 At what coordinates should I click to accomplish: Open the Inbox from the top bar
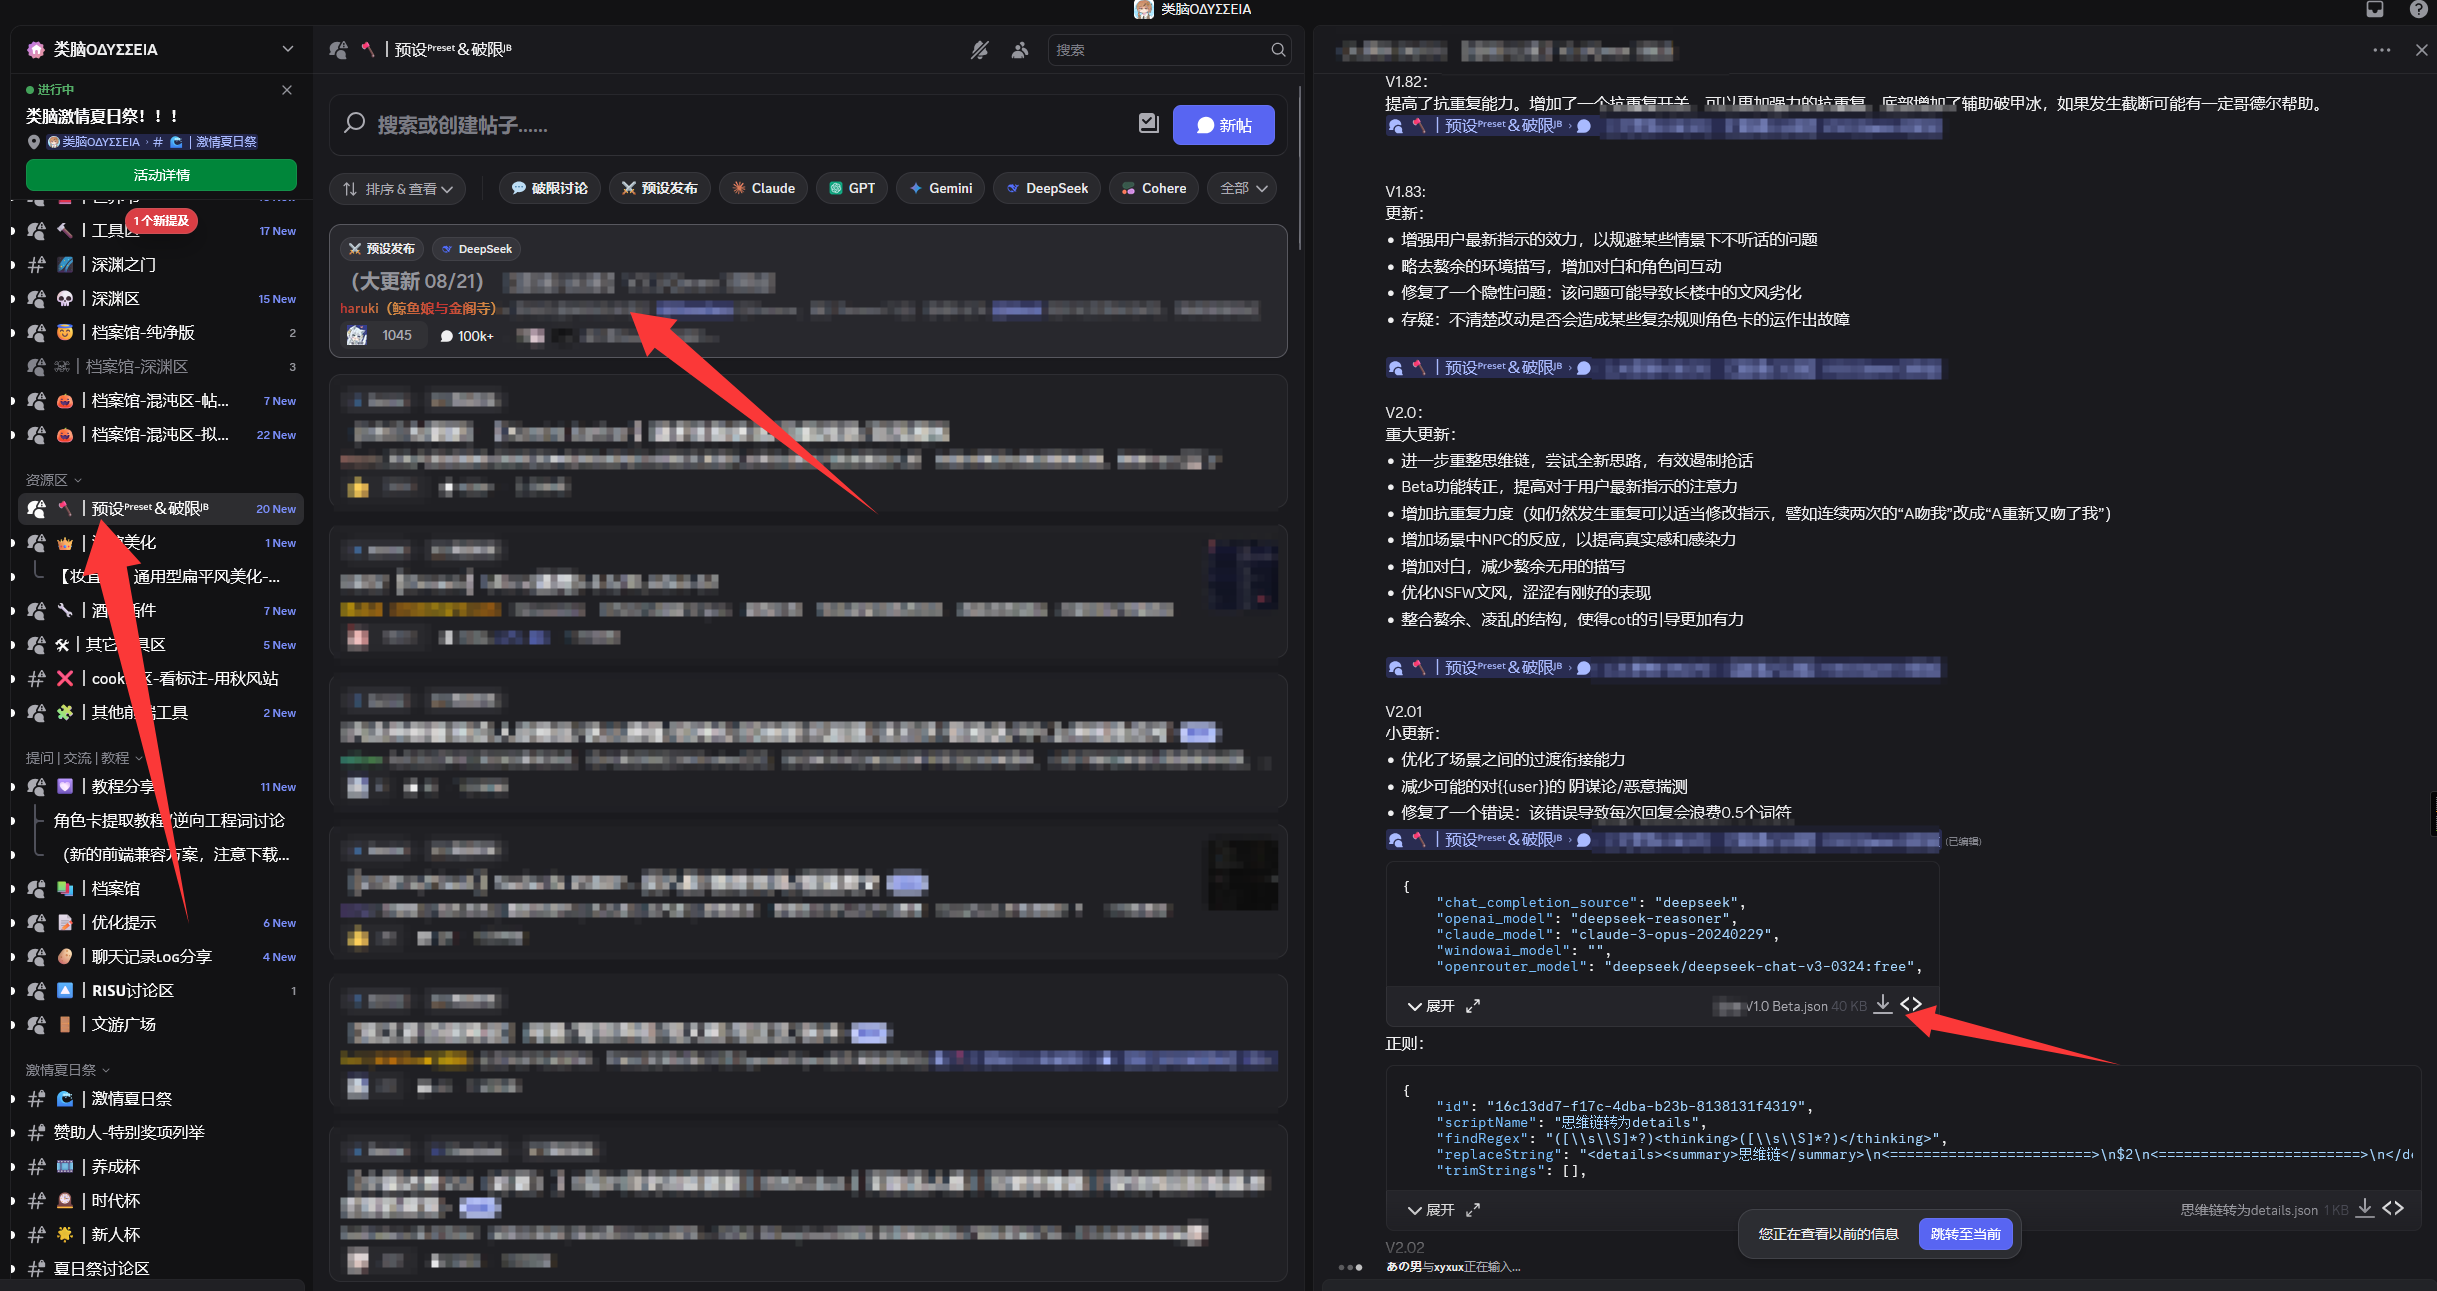click(x=2375, y=10)
